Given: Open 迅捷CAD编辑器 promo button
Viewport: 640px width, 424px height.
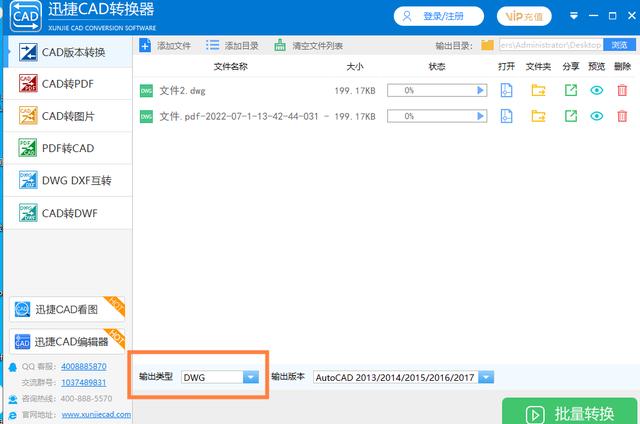Looking at the screenshot, I should [67, 342].
